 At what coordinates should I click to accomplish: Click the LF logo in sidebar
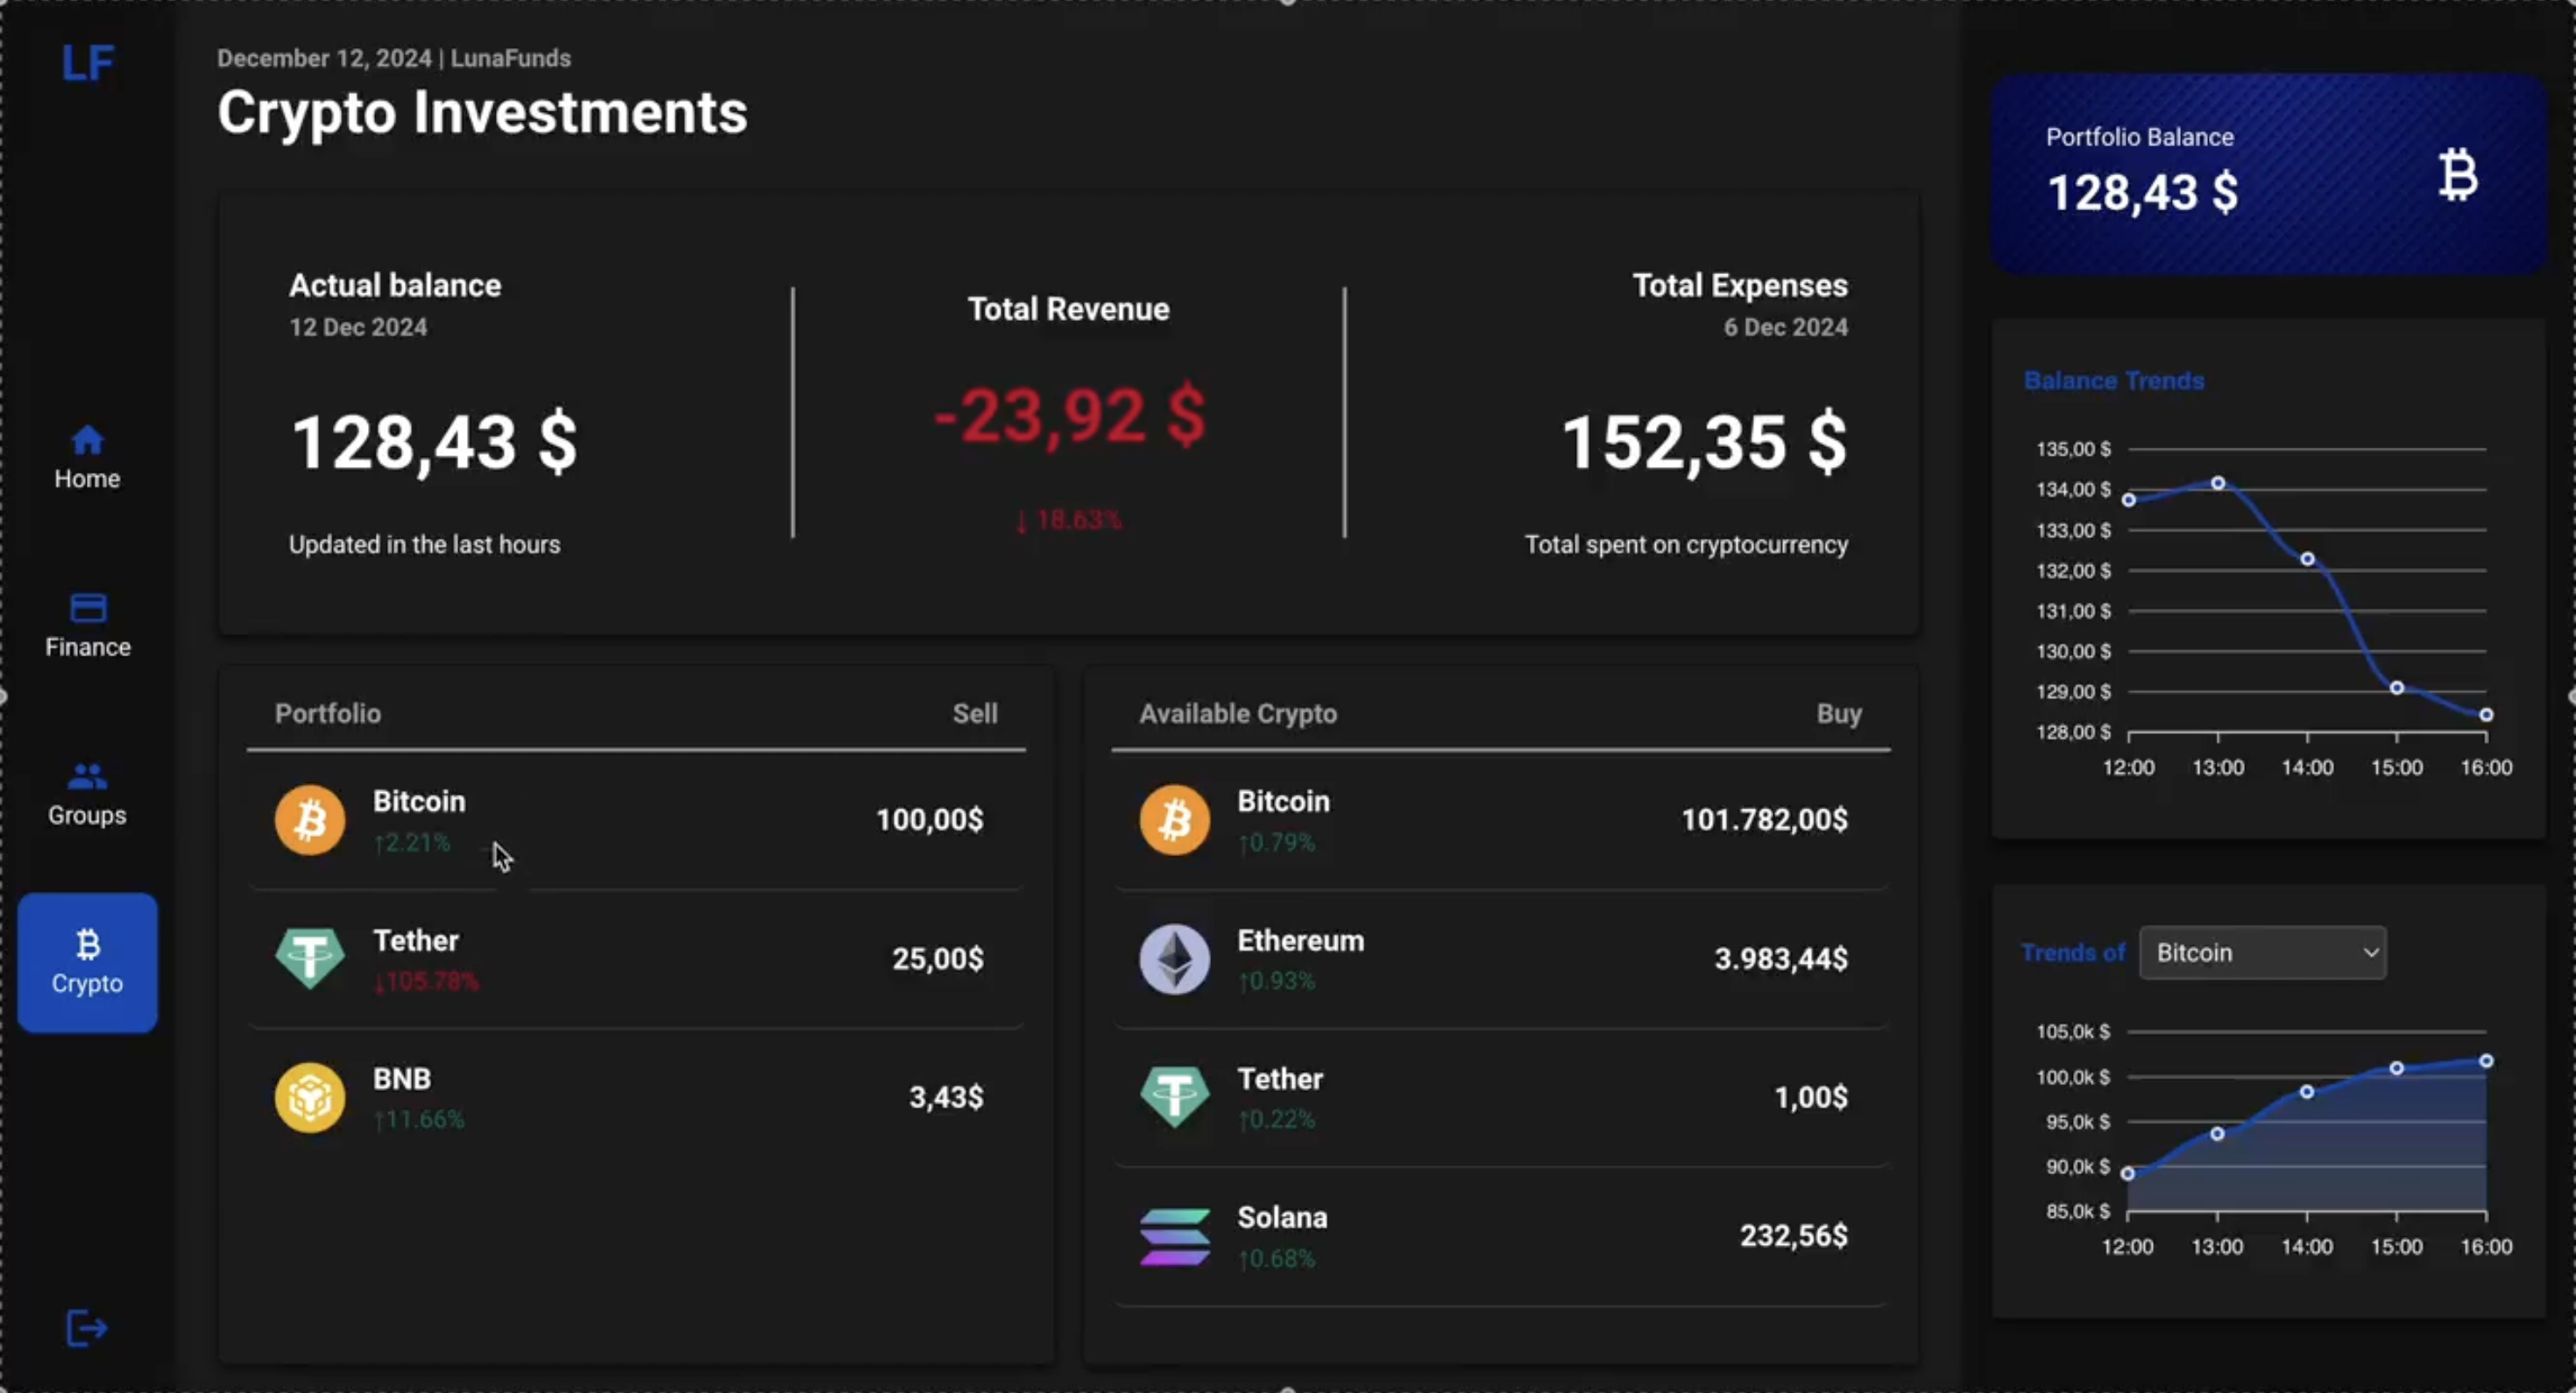(x=88, y=63)
